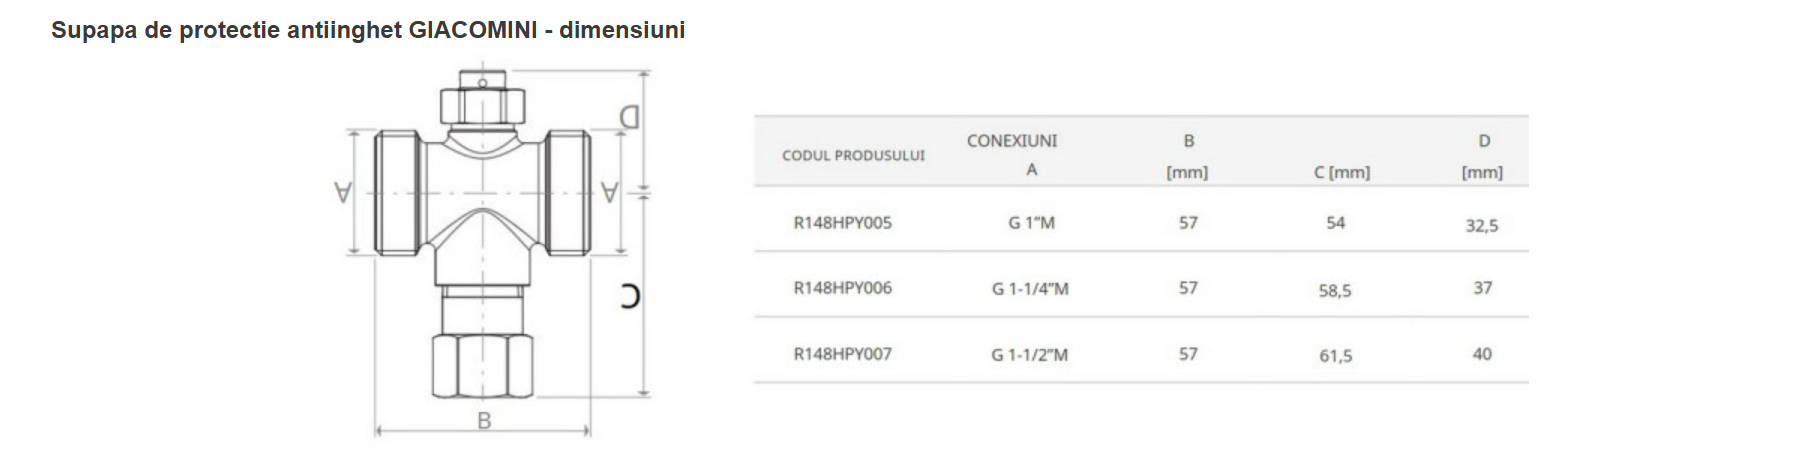
Task: Click the G 1"M connection cell
Action: tap(1031, 223)
